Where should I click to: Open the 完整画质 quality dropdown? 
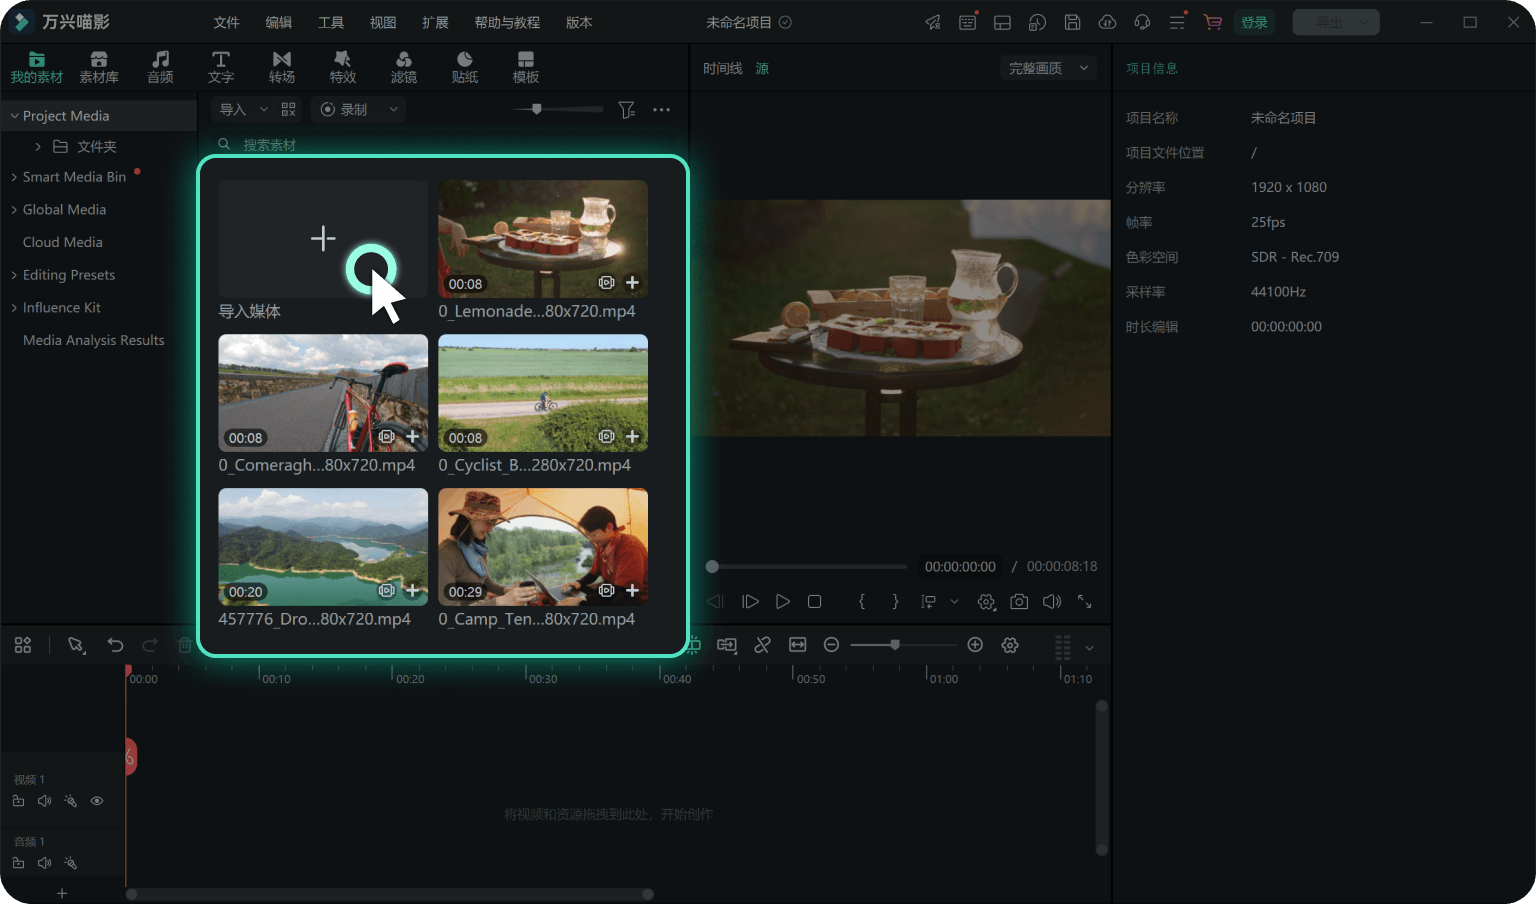1048,68
